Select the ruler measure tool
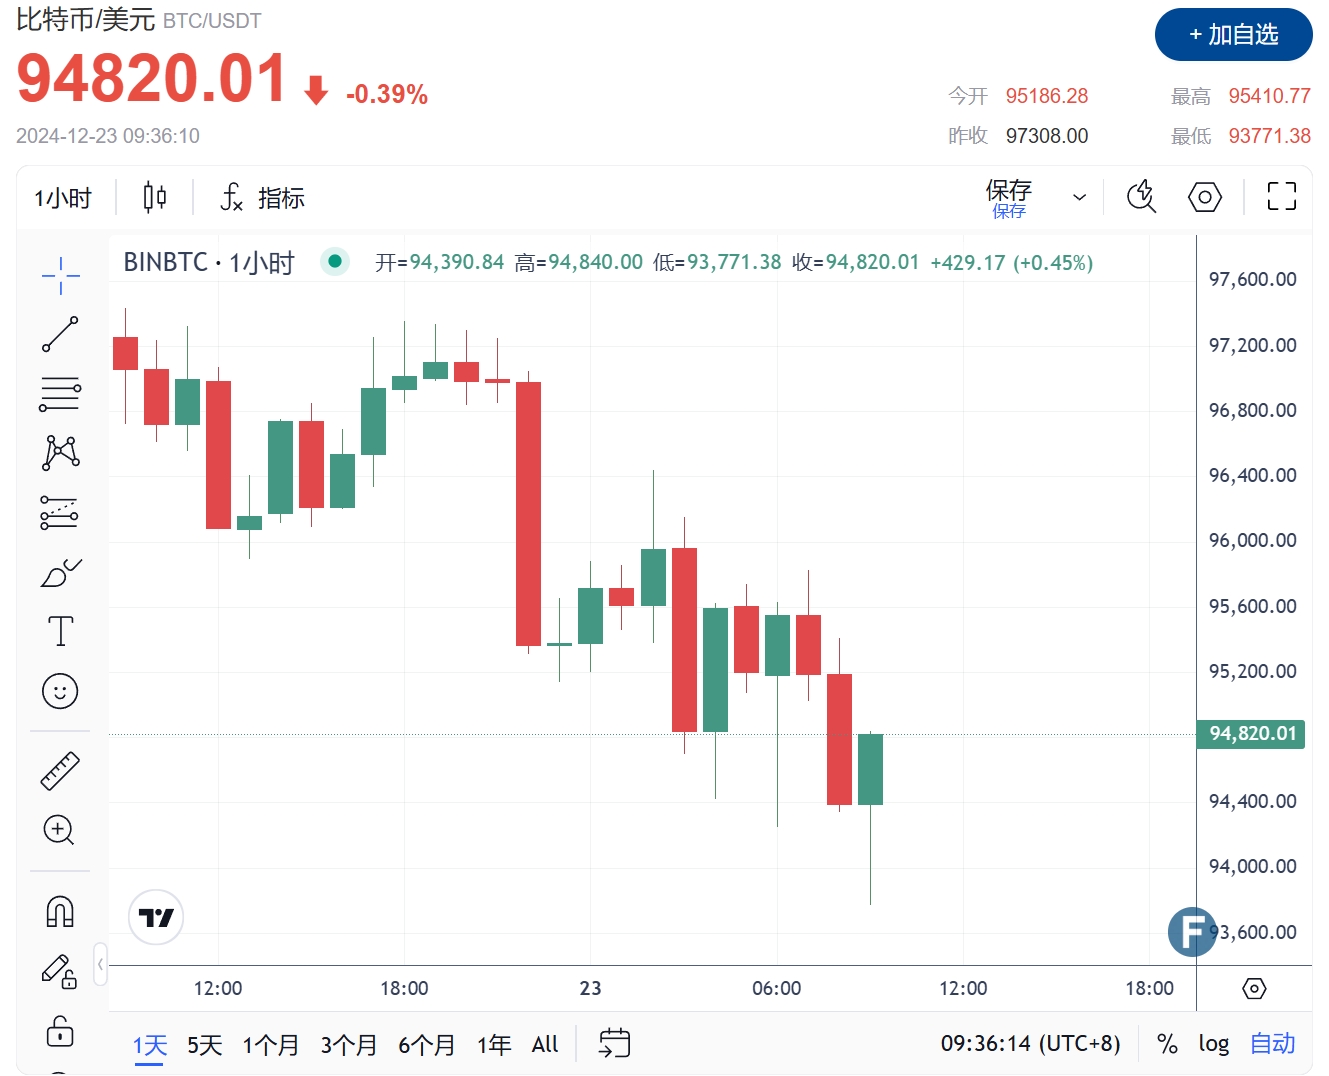The height and width of the screenshot is (1076, 1329). point(60,771)
